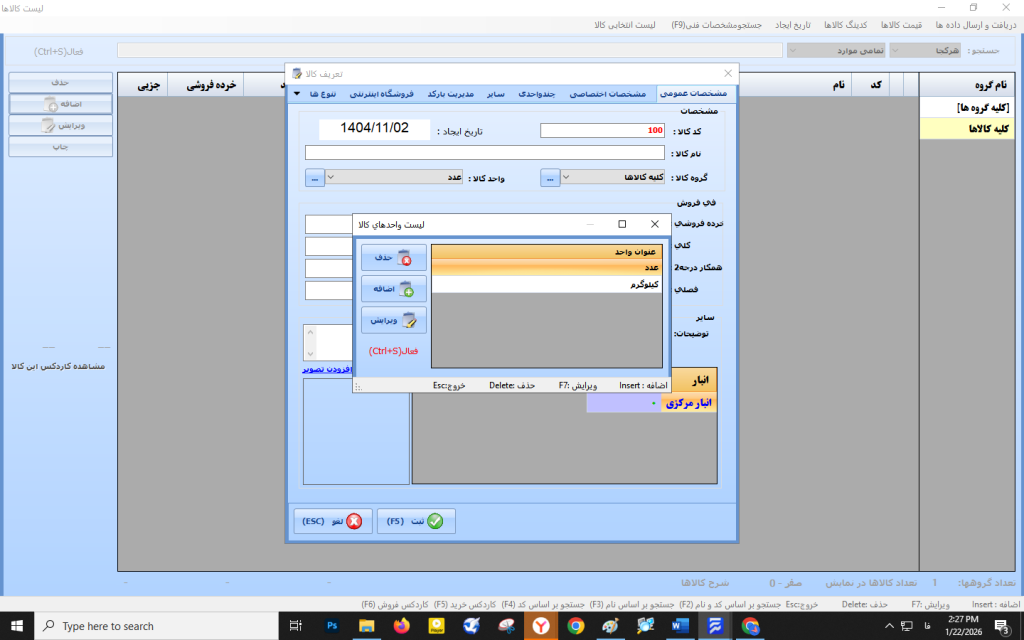Open Photoshop from the taskbar
Screen dimensions: 1024x640
click(x=332, y=626)
